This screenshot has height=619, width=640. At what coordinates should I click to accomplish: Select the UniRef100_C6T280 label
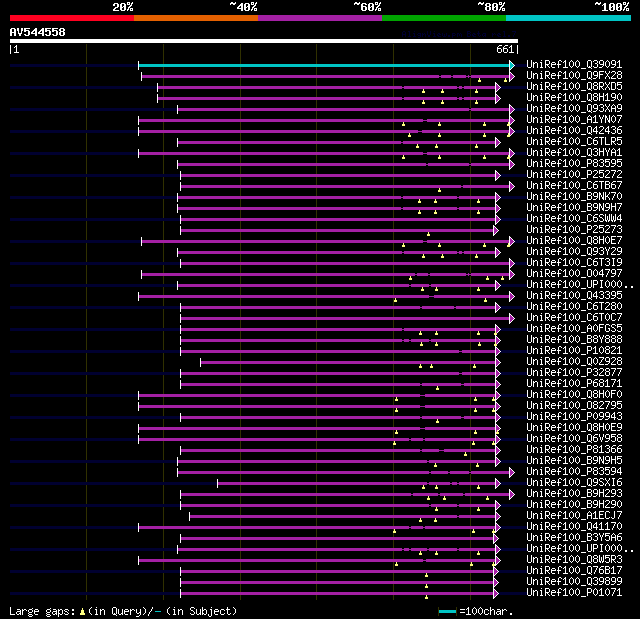point(574,307)
